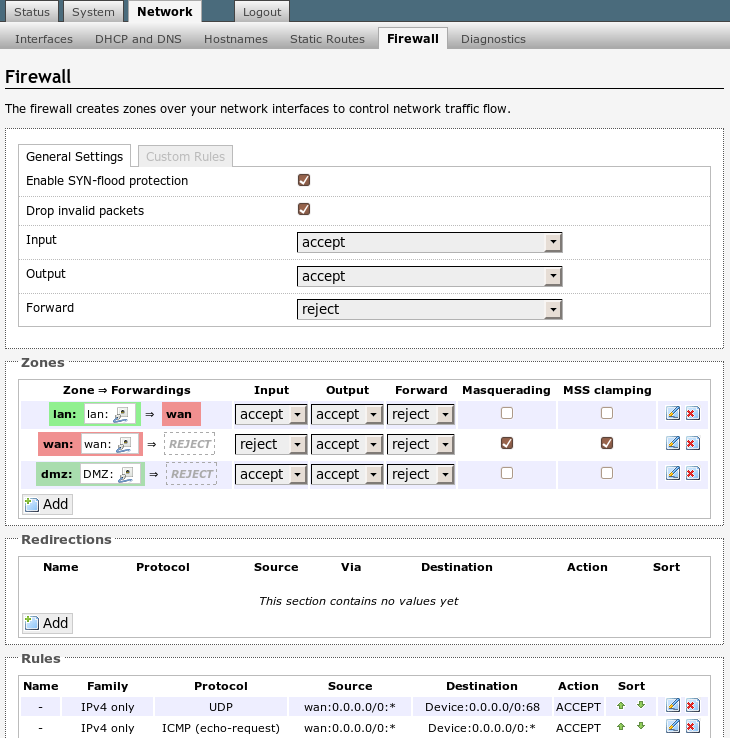The image size is (730, 738).
Task: Open the general Input policy dropdown
Action: (429, 242)
